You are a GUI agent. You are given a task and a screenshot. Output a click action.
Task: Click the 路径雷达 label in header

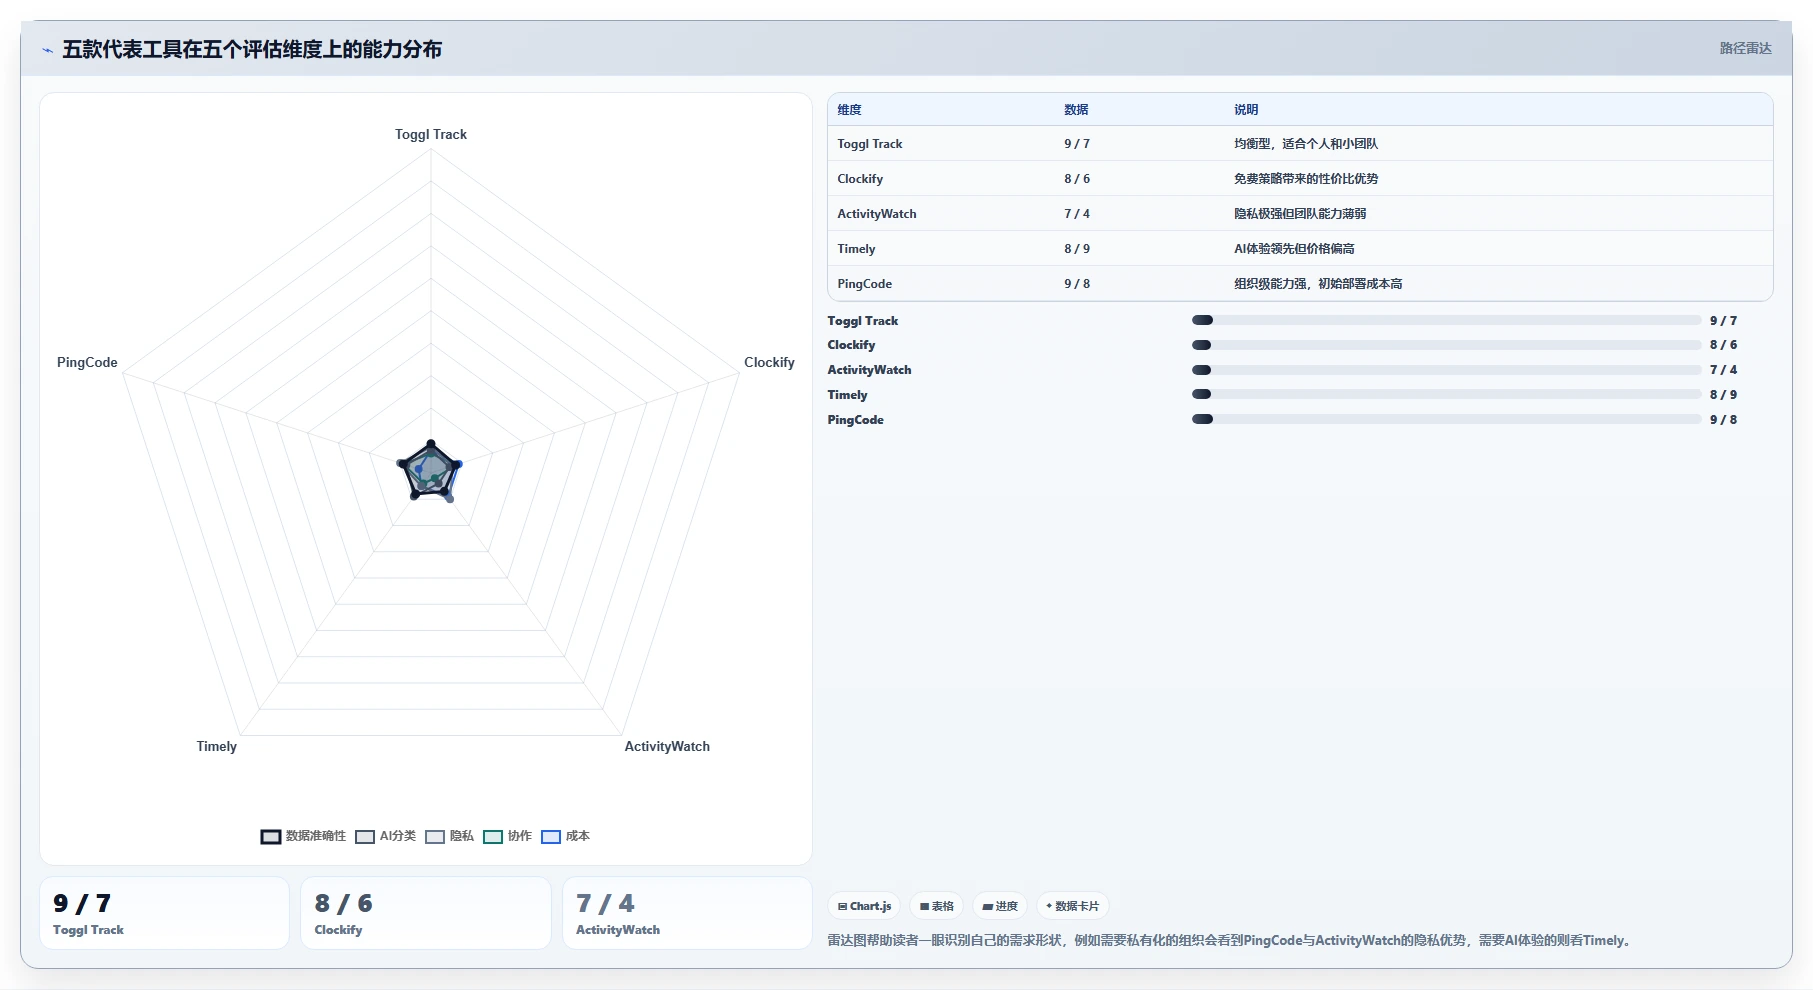click(1745, 48)
